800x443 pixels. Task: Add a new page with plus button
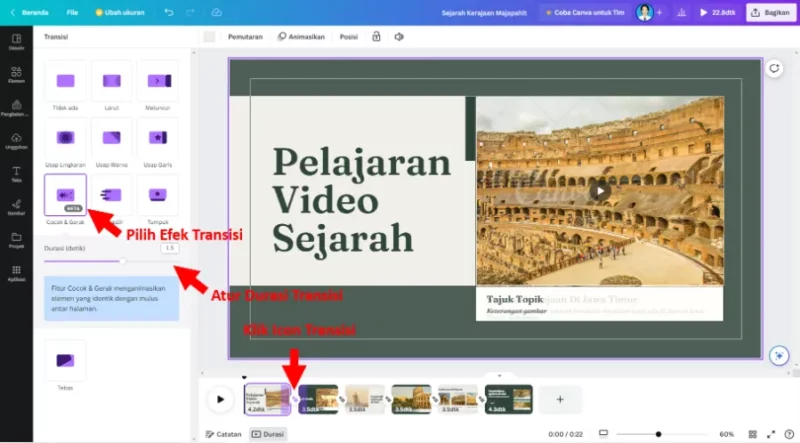click(560, 399)
